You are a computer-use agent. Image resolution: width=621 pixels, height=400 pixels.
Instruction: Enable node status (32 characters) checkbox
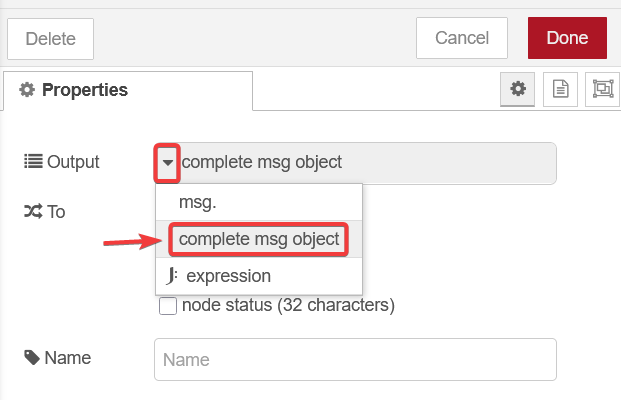[x=168, y=306]
